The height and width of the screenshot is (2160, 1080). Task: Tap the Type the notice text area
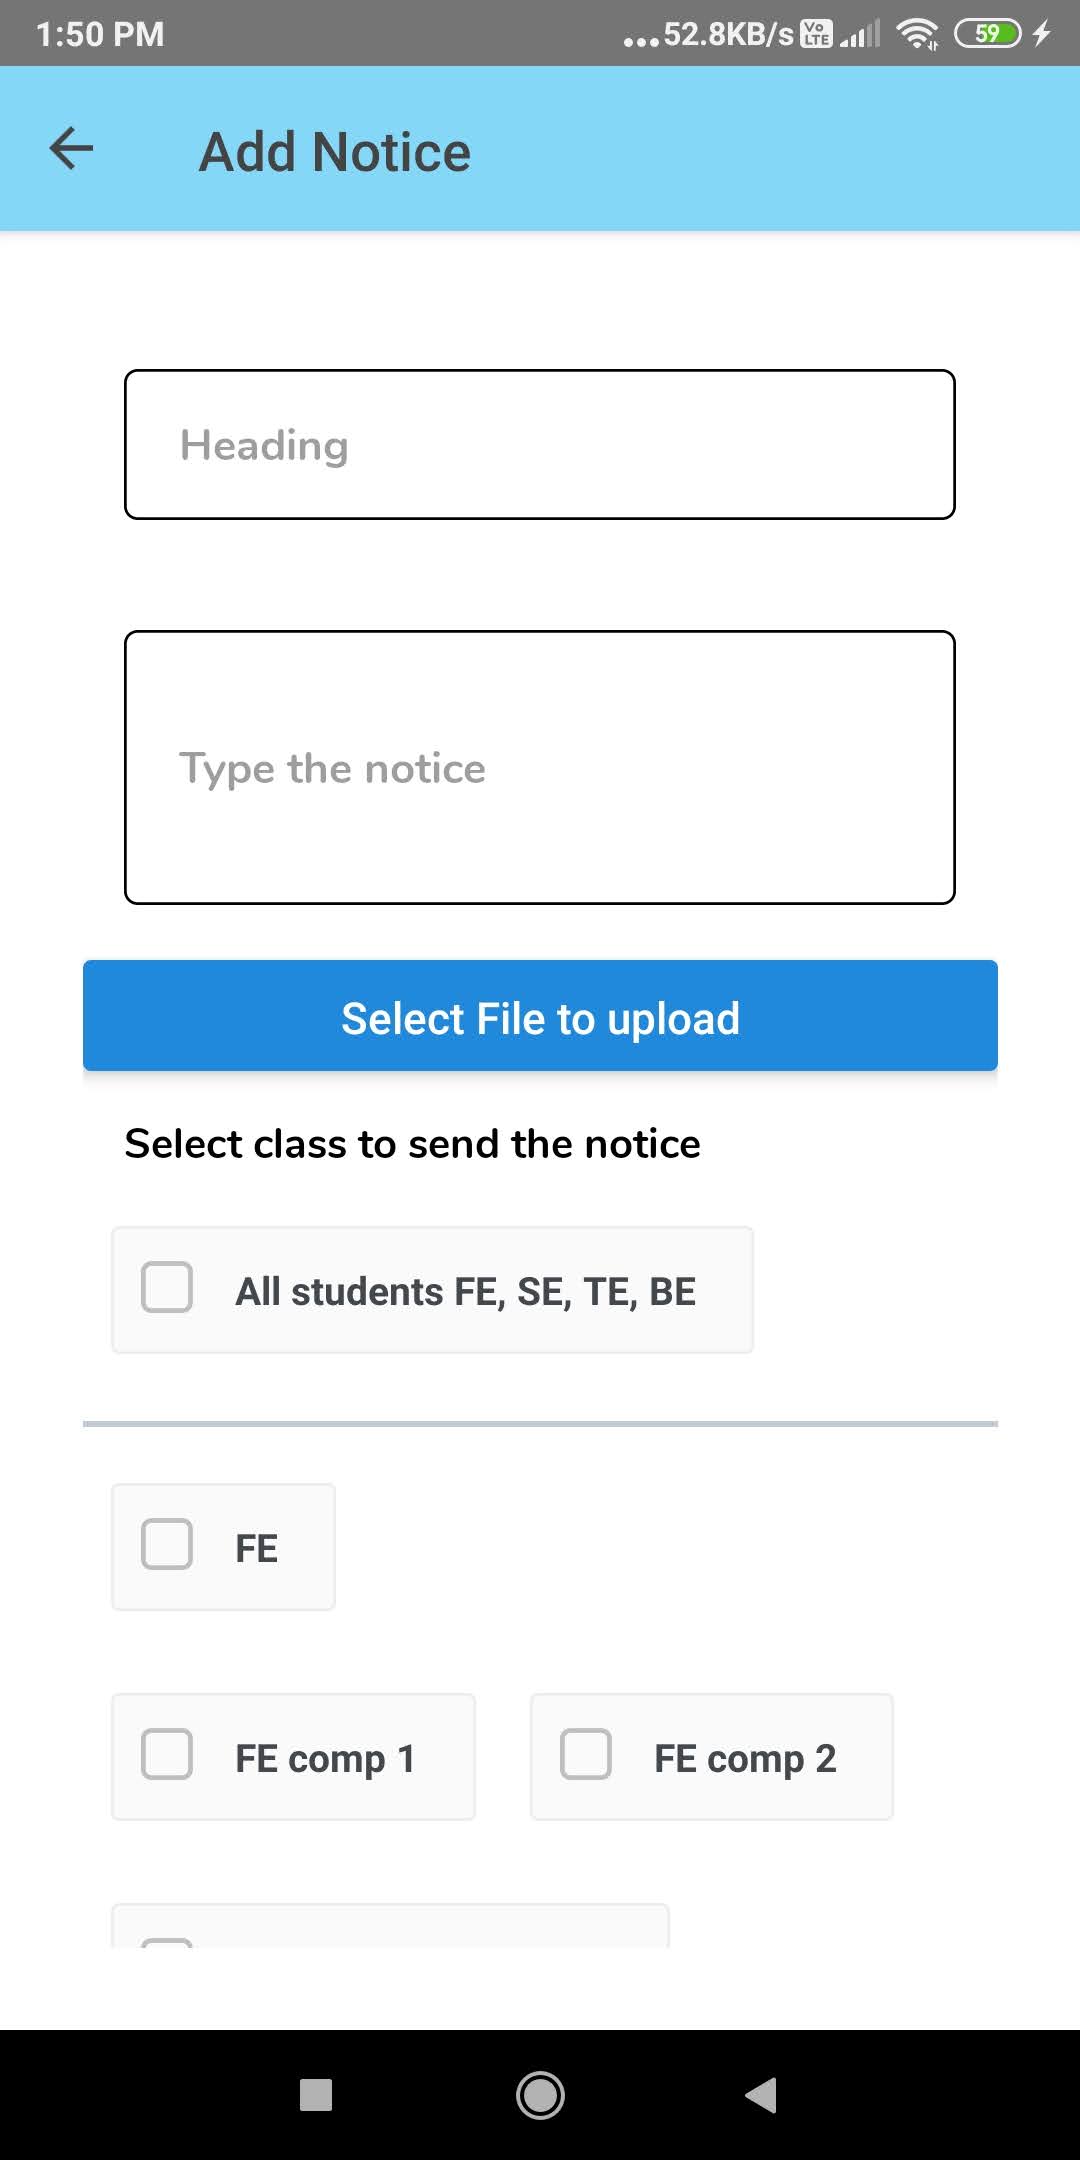pyautogui.click(x=540, y=767)
